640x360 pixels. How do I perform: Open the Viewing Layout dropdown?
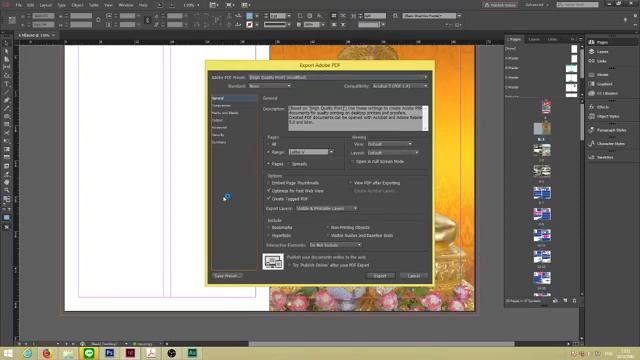click(x=393, y=153)
